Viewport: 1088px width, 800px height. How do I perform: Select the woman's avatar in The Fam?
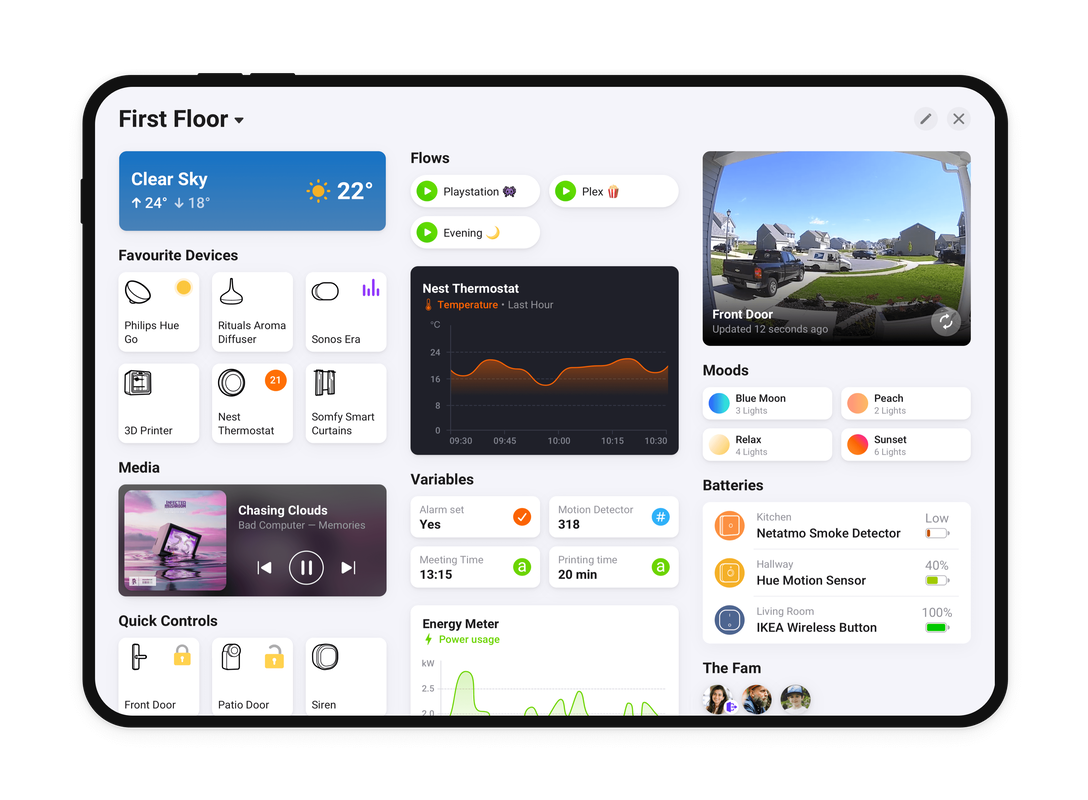tap(717, 699)
